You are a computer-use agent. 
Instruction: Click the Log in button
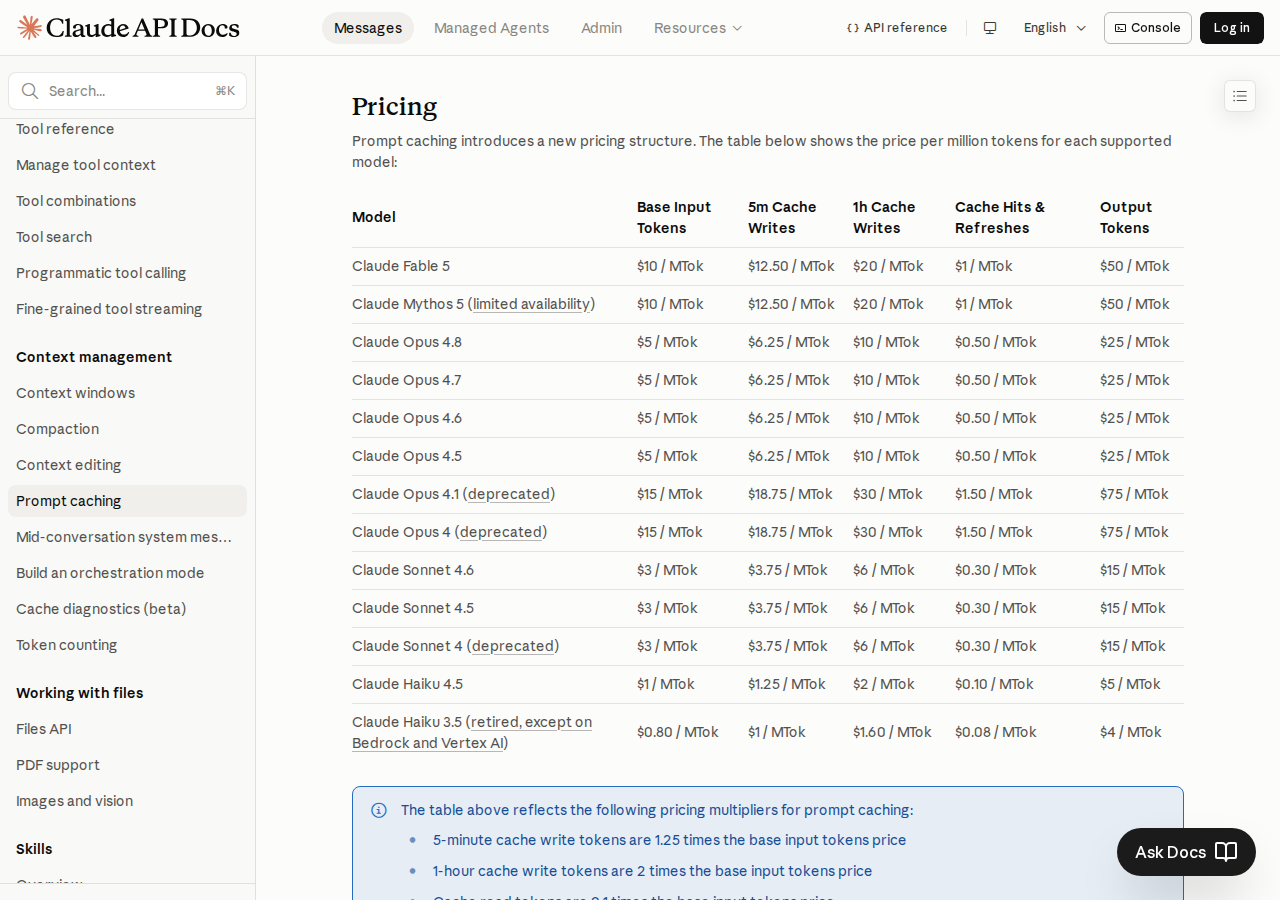click(x=1232, y=28)
